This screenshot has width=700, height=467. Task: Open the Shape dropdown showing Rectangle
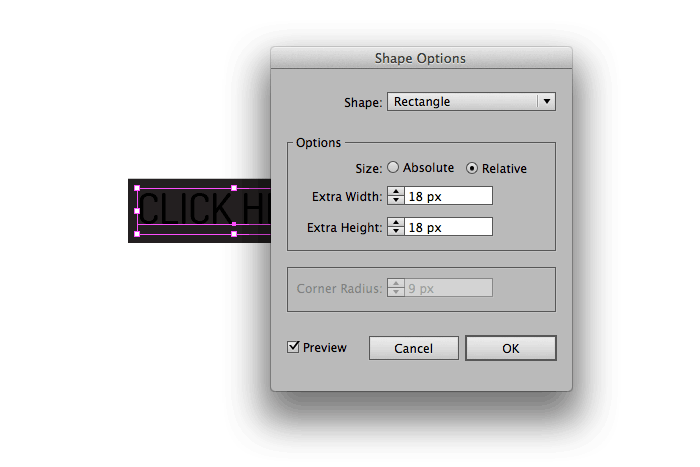[x=471, y=102]
